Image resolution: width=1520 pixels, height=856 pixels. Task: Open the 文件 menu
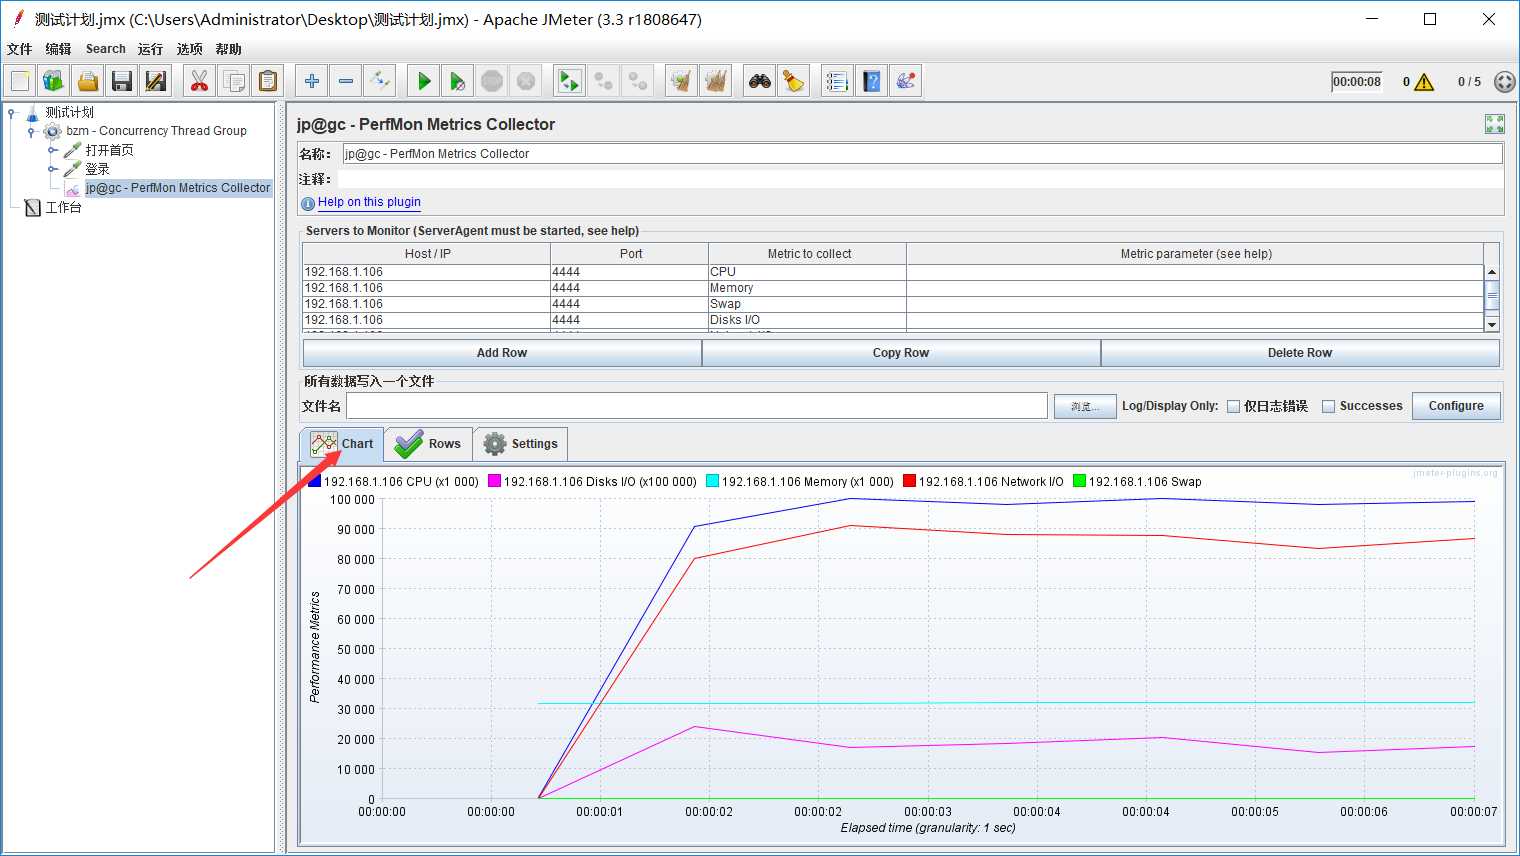pyautogui.click(x=20, y=49)
